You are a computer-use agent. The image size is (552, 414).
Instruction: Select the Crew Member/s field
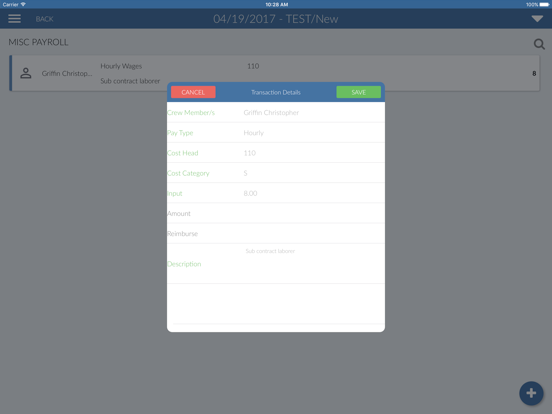(x=276, y=113)
